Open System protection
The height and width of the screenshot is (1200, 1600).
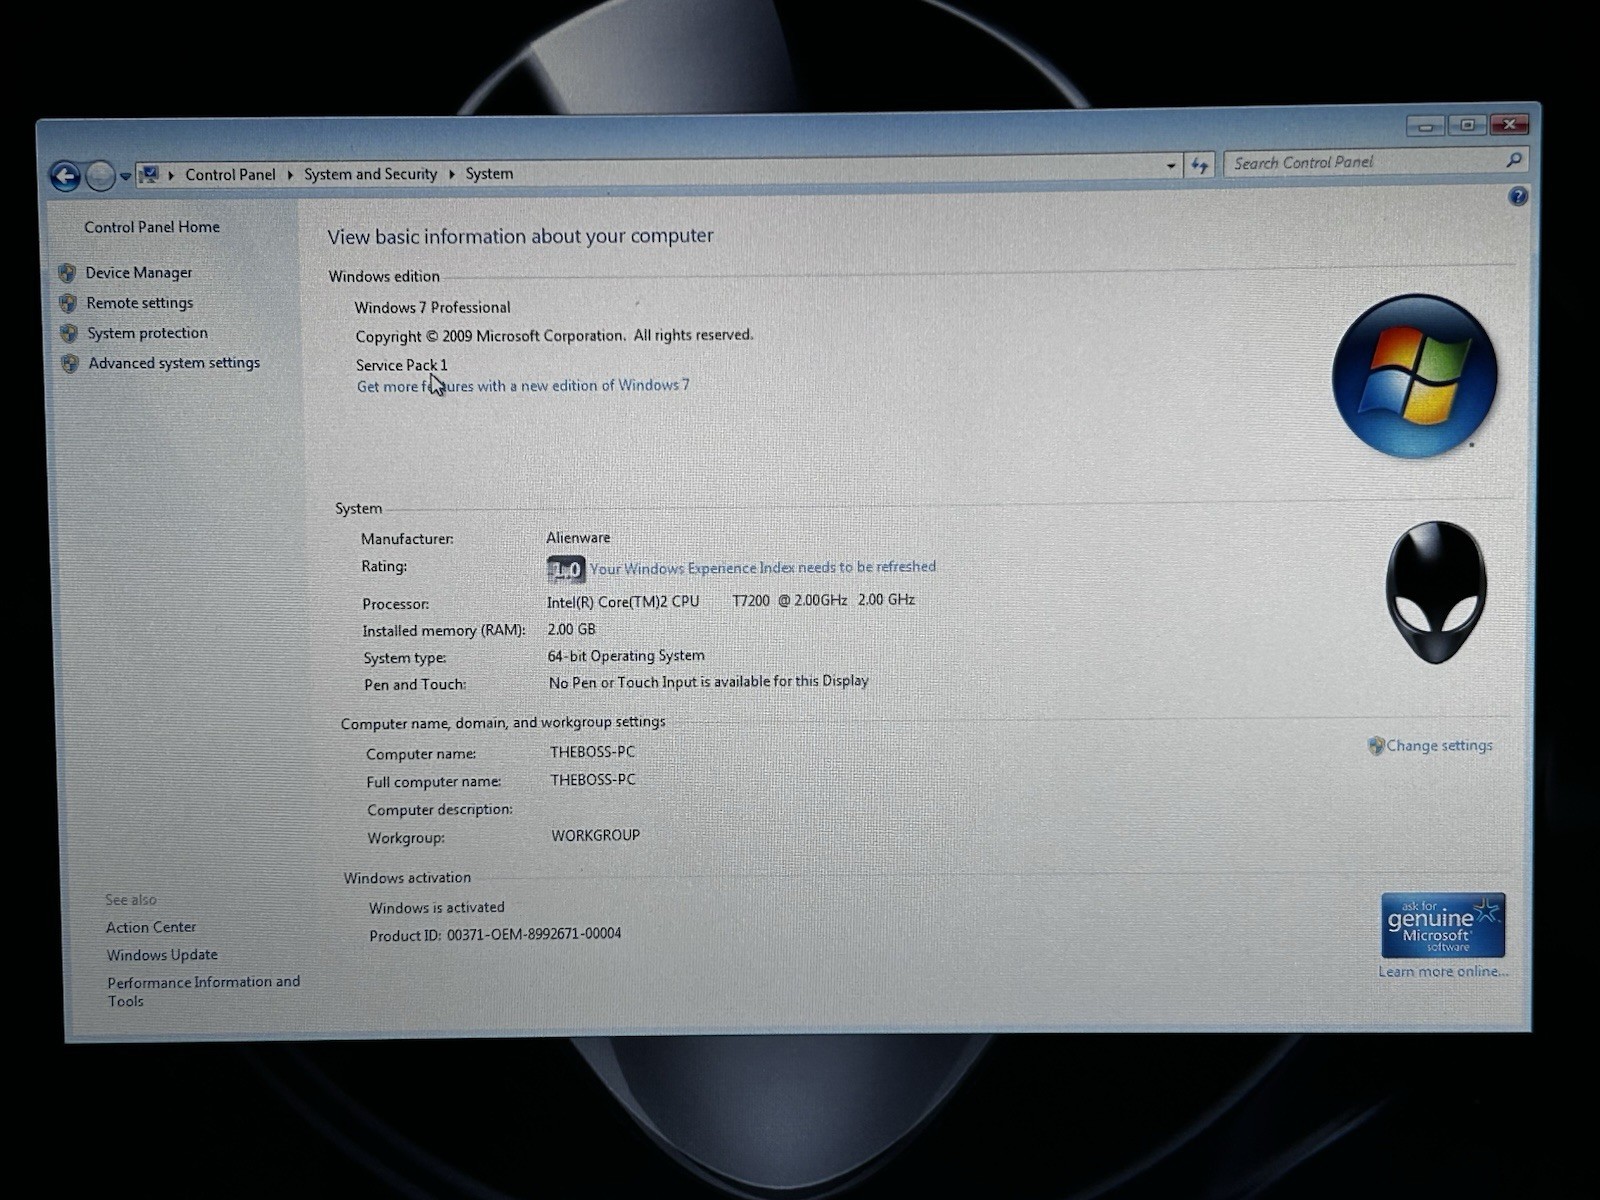tap(147, 333)
